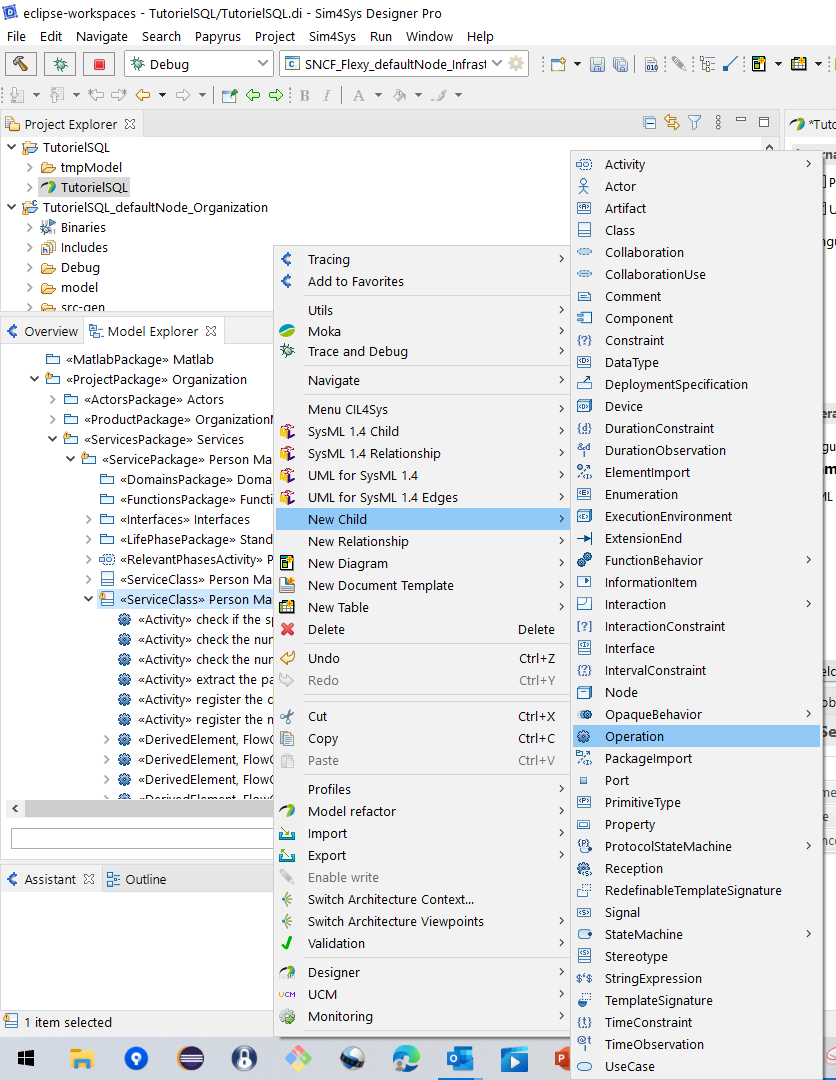Select Port from the submenu
This screenshot has height=1080, width=836.
tap(696, 780)
